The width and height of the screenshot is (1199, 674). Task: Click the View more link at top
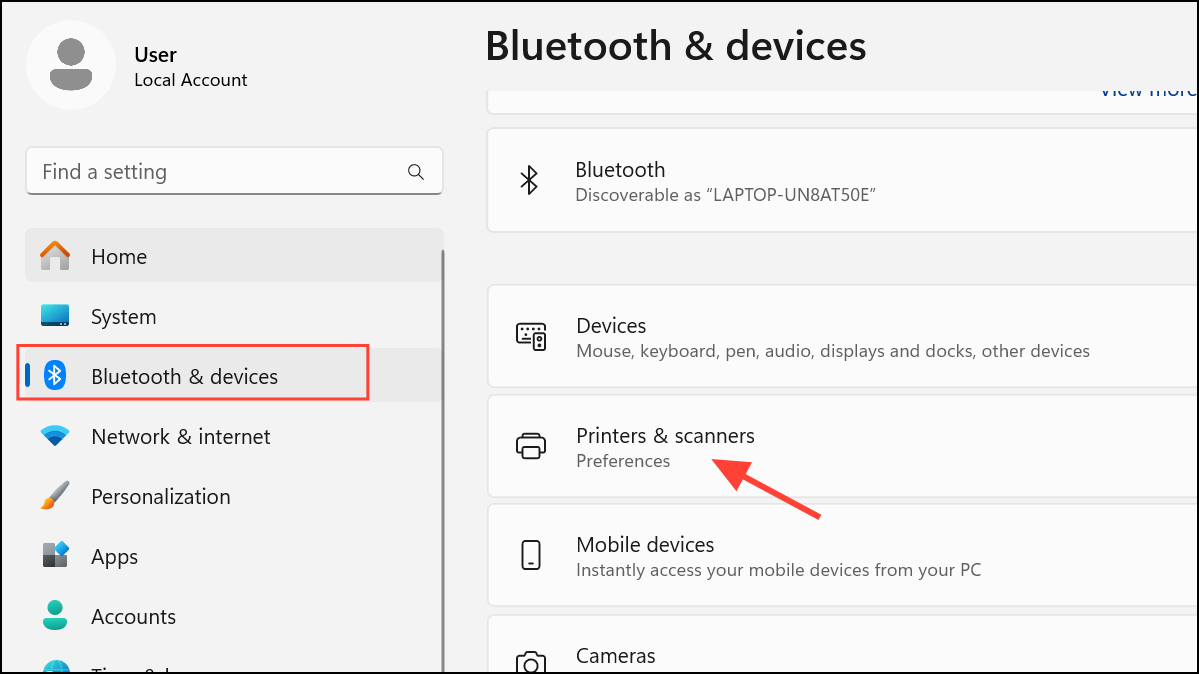[x=1148, y=93]
